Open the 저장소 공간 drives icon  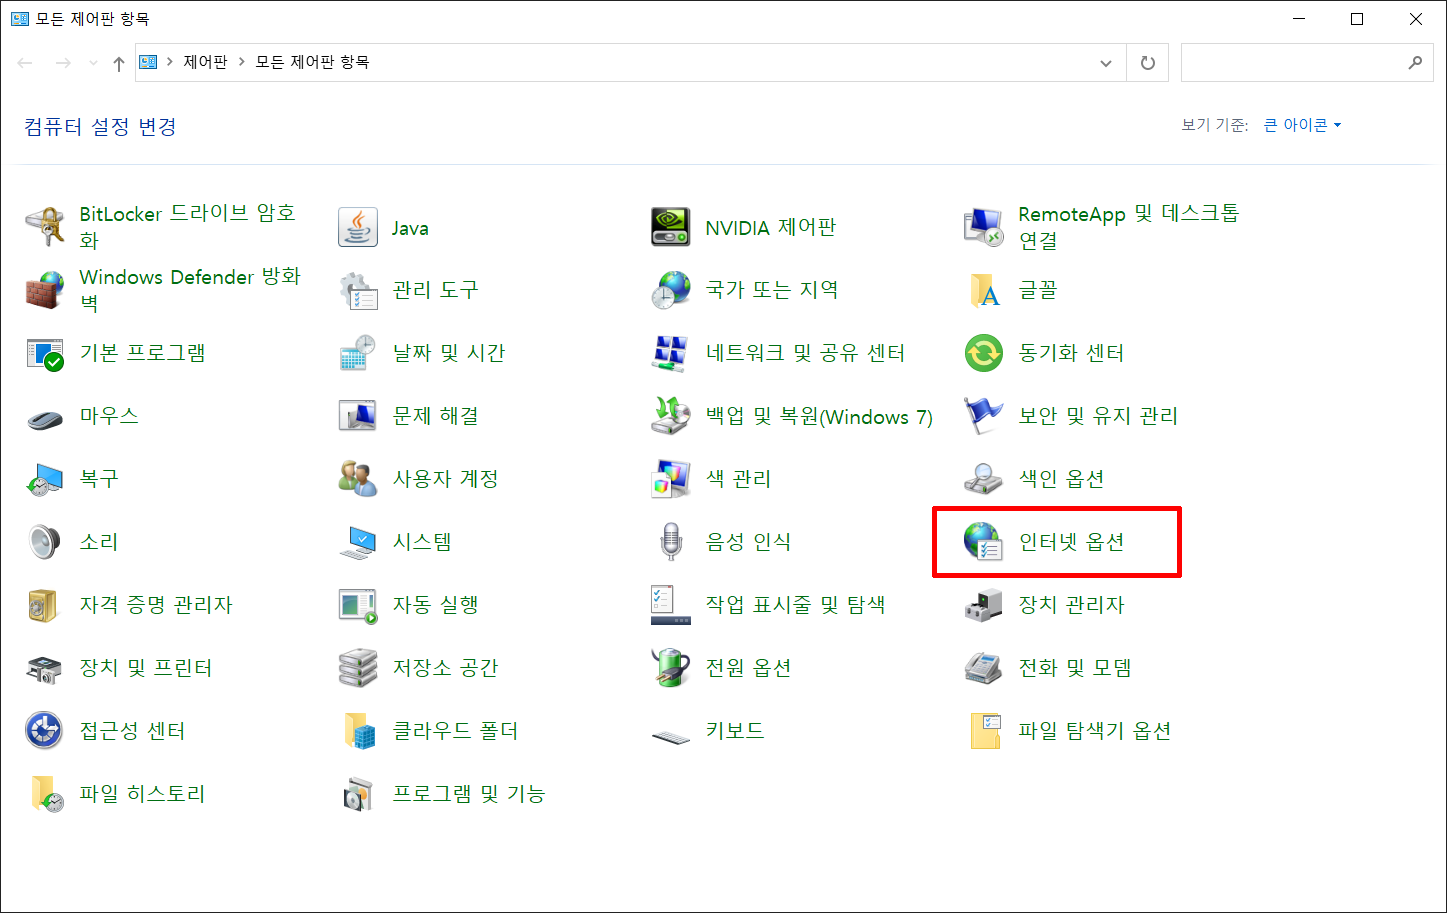358,668
